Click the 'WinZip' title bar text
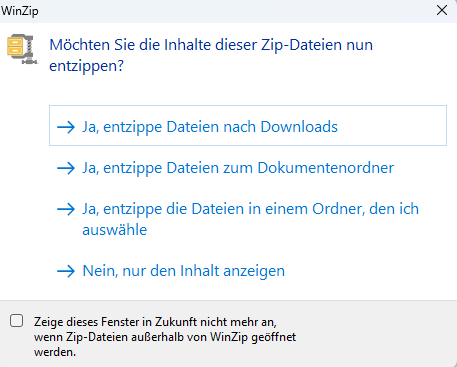Viewport: 457px width, 367px height. (x=20, y=11)
